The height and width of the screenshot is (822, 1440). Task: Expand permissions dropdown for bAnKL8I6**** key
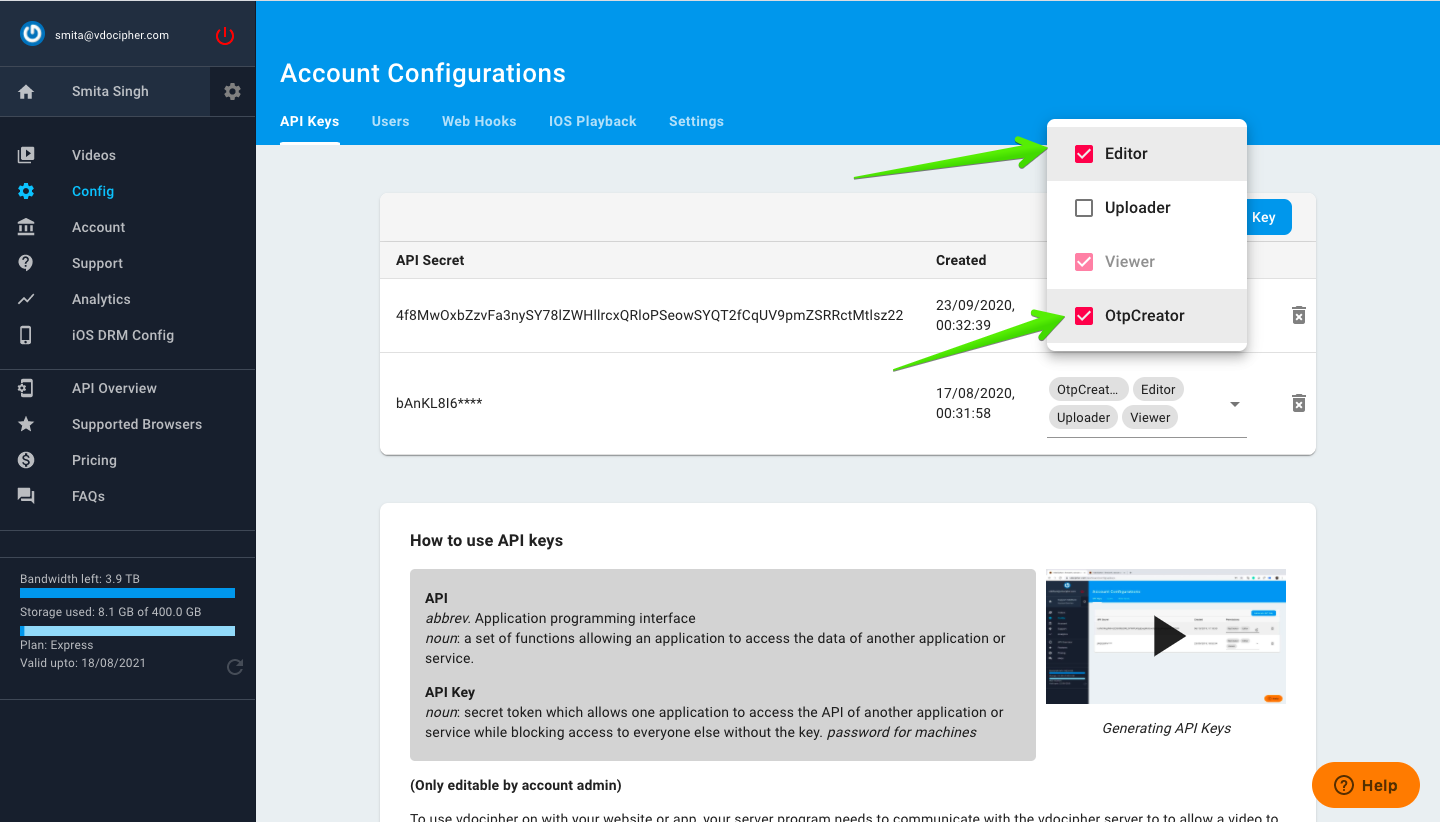[x=1235, y=404]
